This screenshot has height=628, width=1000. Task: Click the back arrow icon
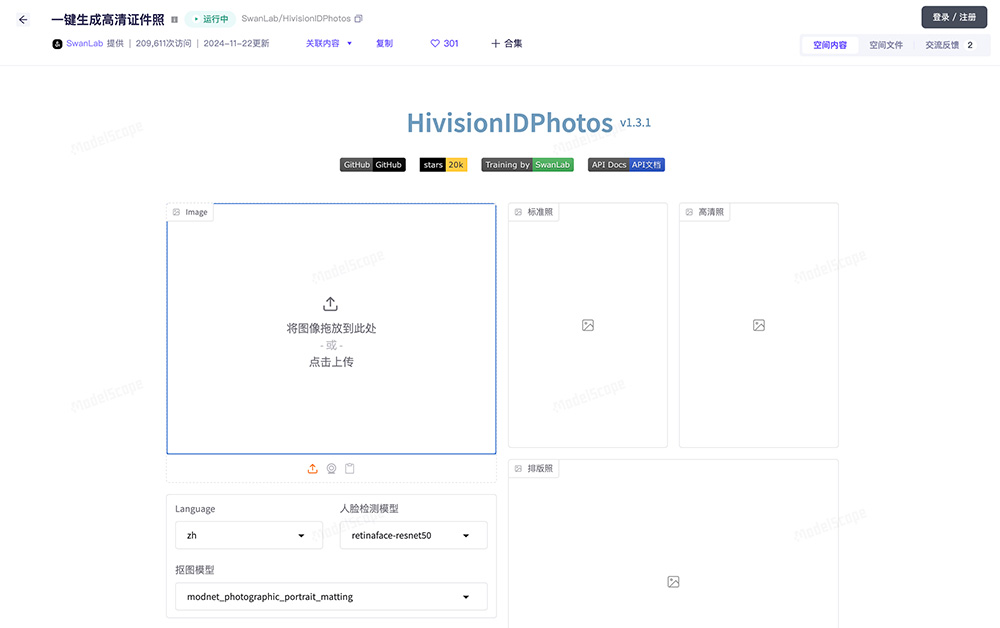click(x=23, y=19)
